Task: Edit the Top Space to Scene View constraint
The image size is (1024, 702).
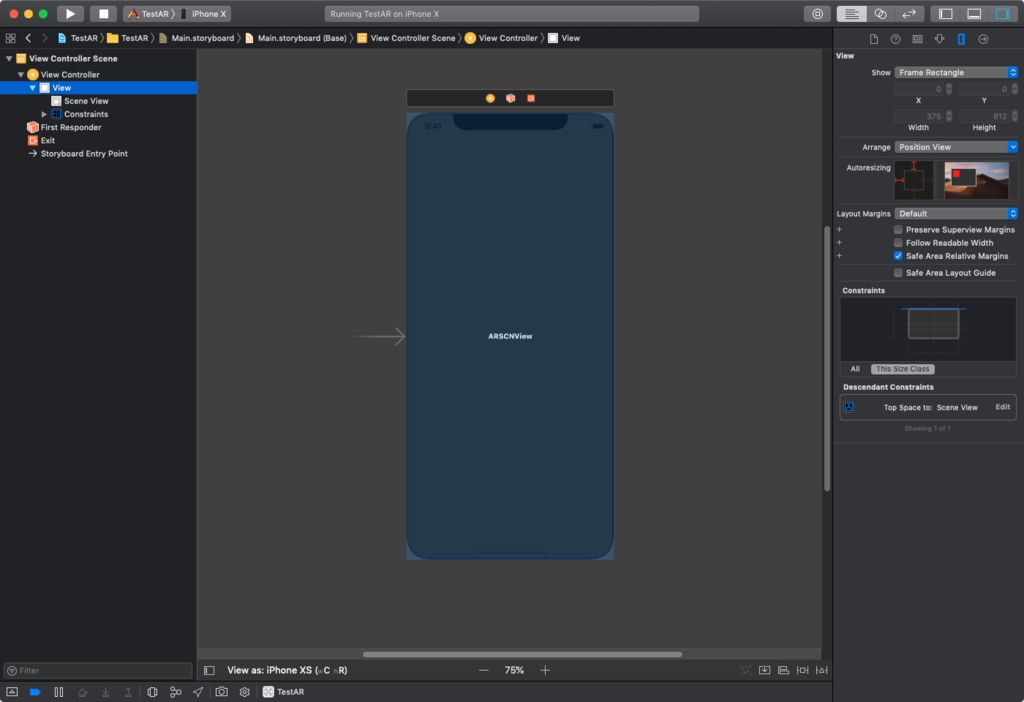Action: point(1002,407)
